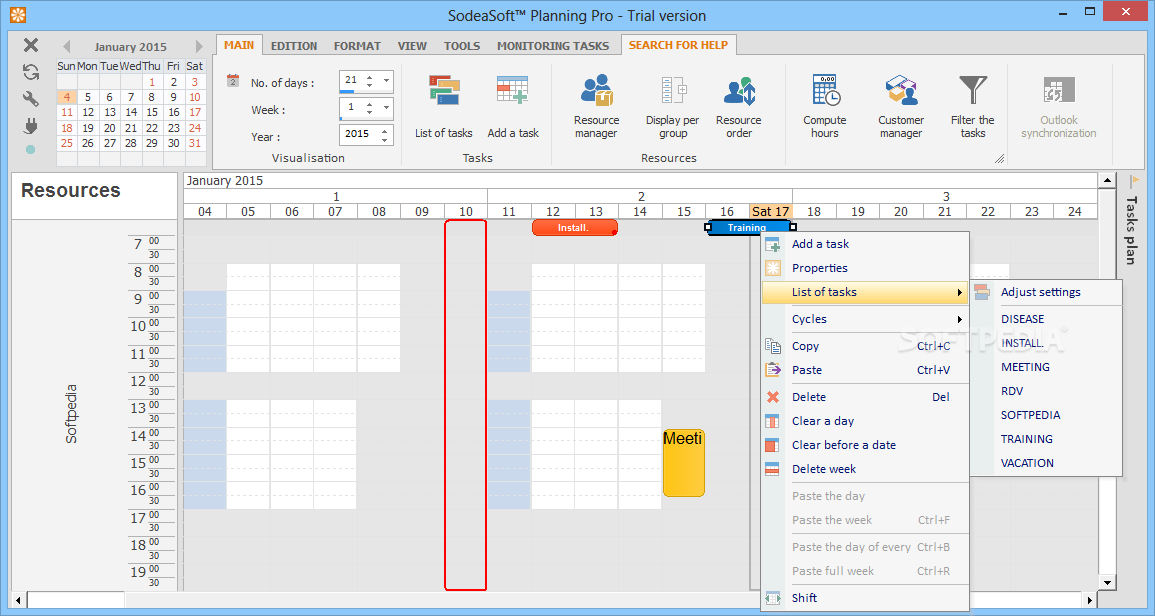1155x616 pixels.
Task: Click the Sat 17 day header
Action: 770,211
